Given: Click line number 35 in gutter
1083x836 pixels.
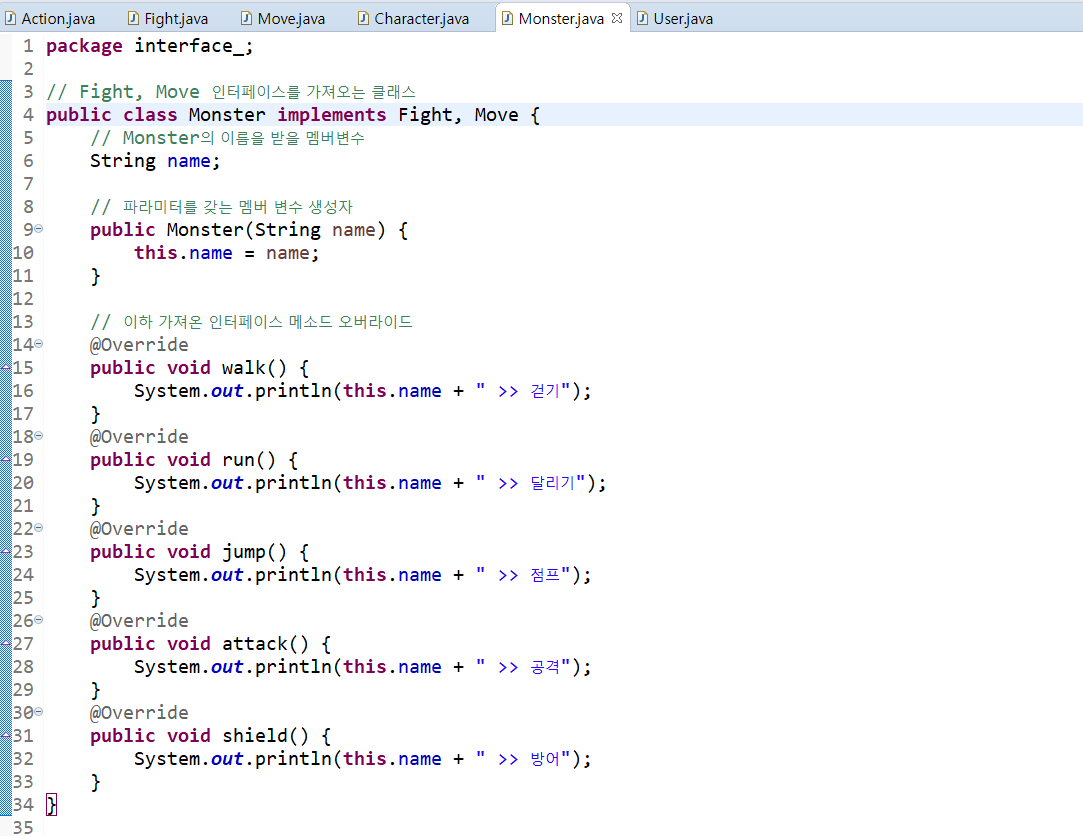Looking at the screenshot, I should (x=23, y=827).
